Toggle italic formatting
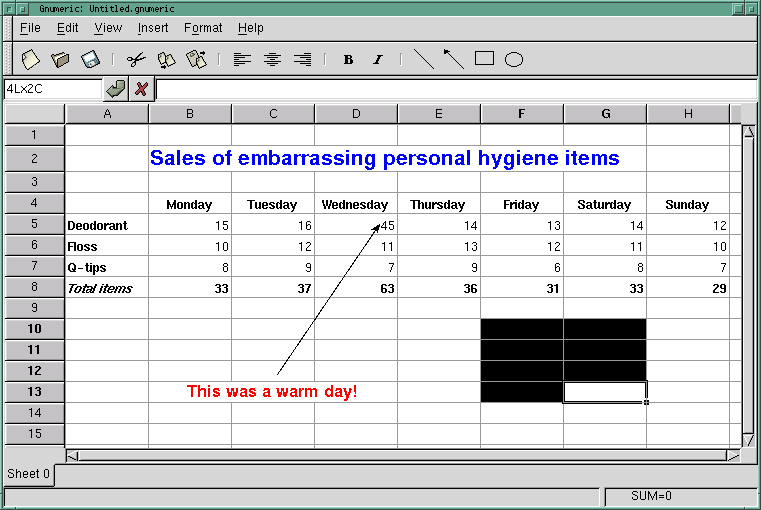761x510 pixels. coord(378,59)
